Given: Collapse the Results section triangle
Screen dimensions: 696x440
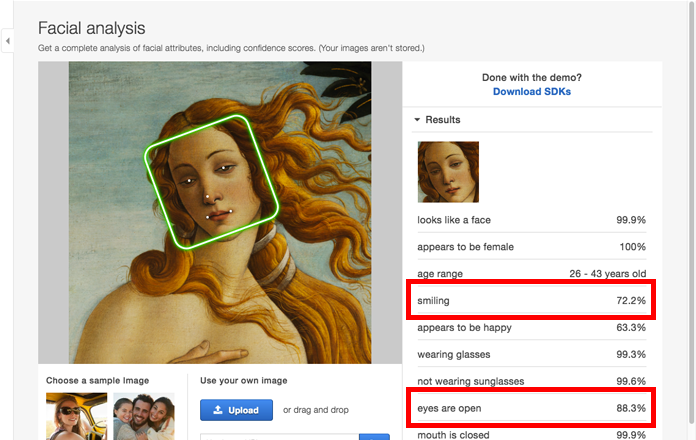Looking at the screenshot, I should [417, 120].
